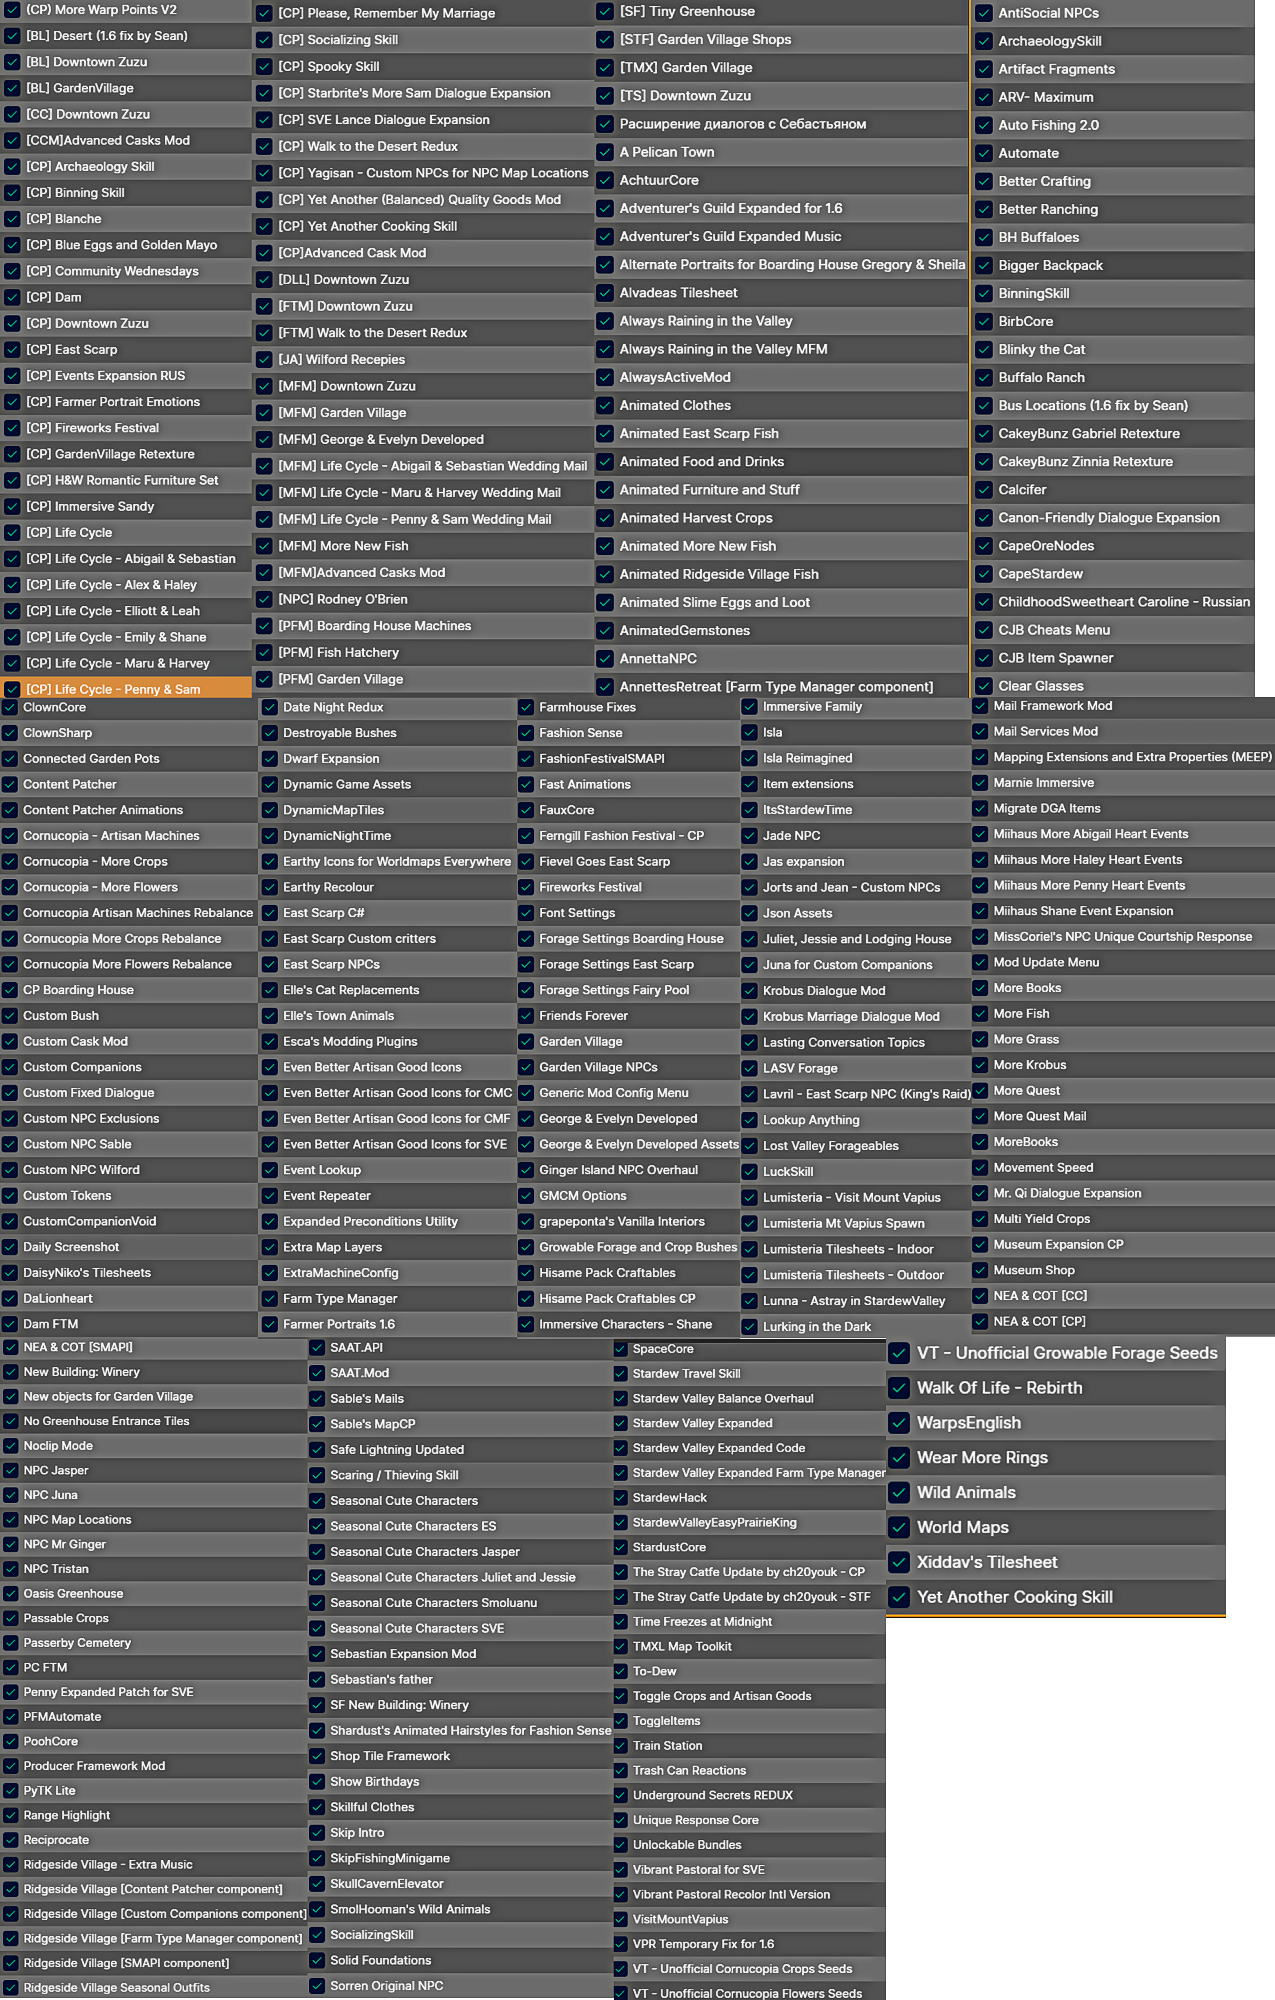The image size is (1275, 2000).
Task: Select the Lurking in the Dark entry
Action: click(855, 1327)
